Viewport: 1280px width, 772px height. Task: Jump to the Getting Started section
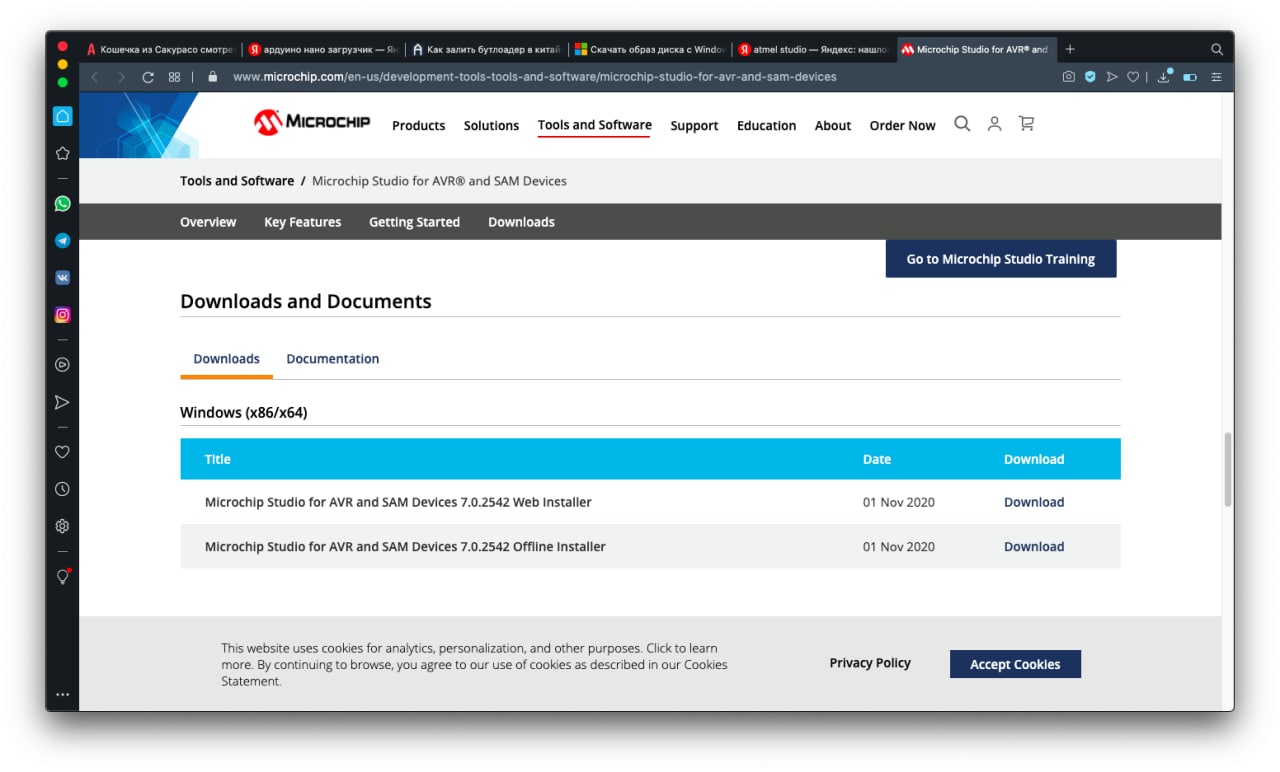click(414, 222)
